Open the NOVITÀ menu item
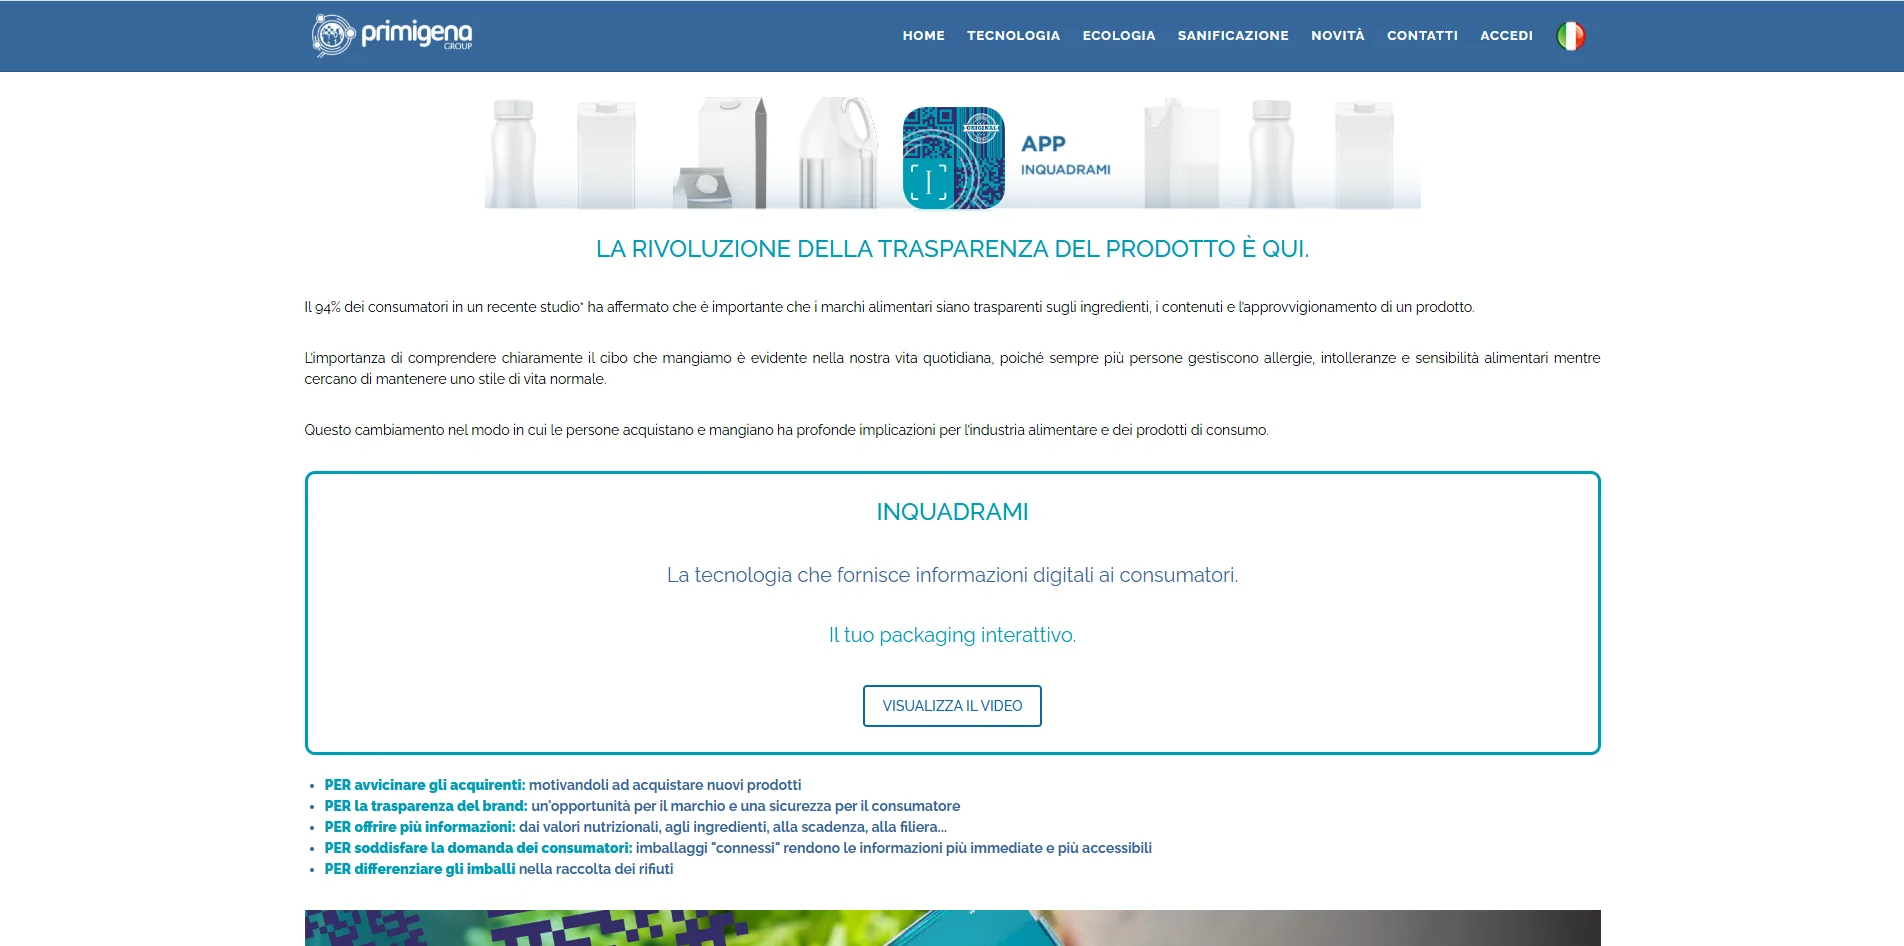Screen dimensions: 1904x946 pyautogui.click(x=1337, y=35)
